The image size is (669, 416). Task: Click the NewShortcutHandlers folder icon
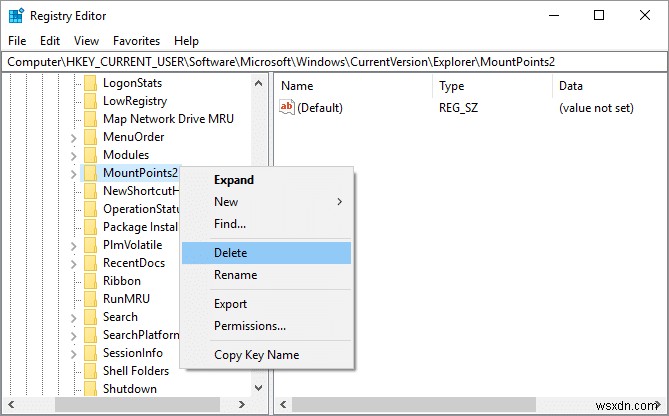pos(90,191)
